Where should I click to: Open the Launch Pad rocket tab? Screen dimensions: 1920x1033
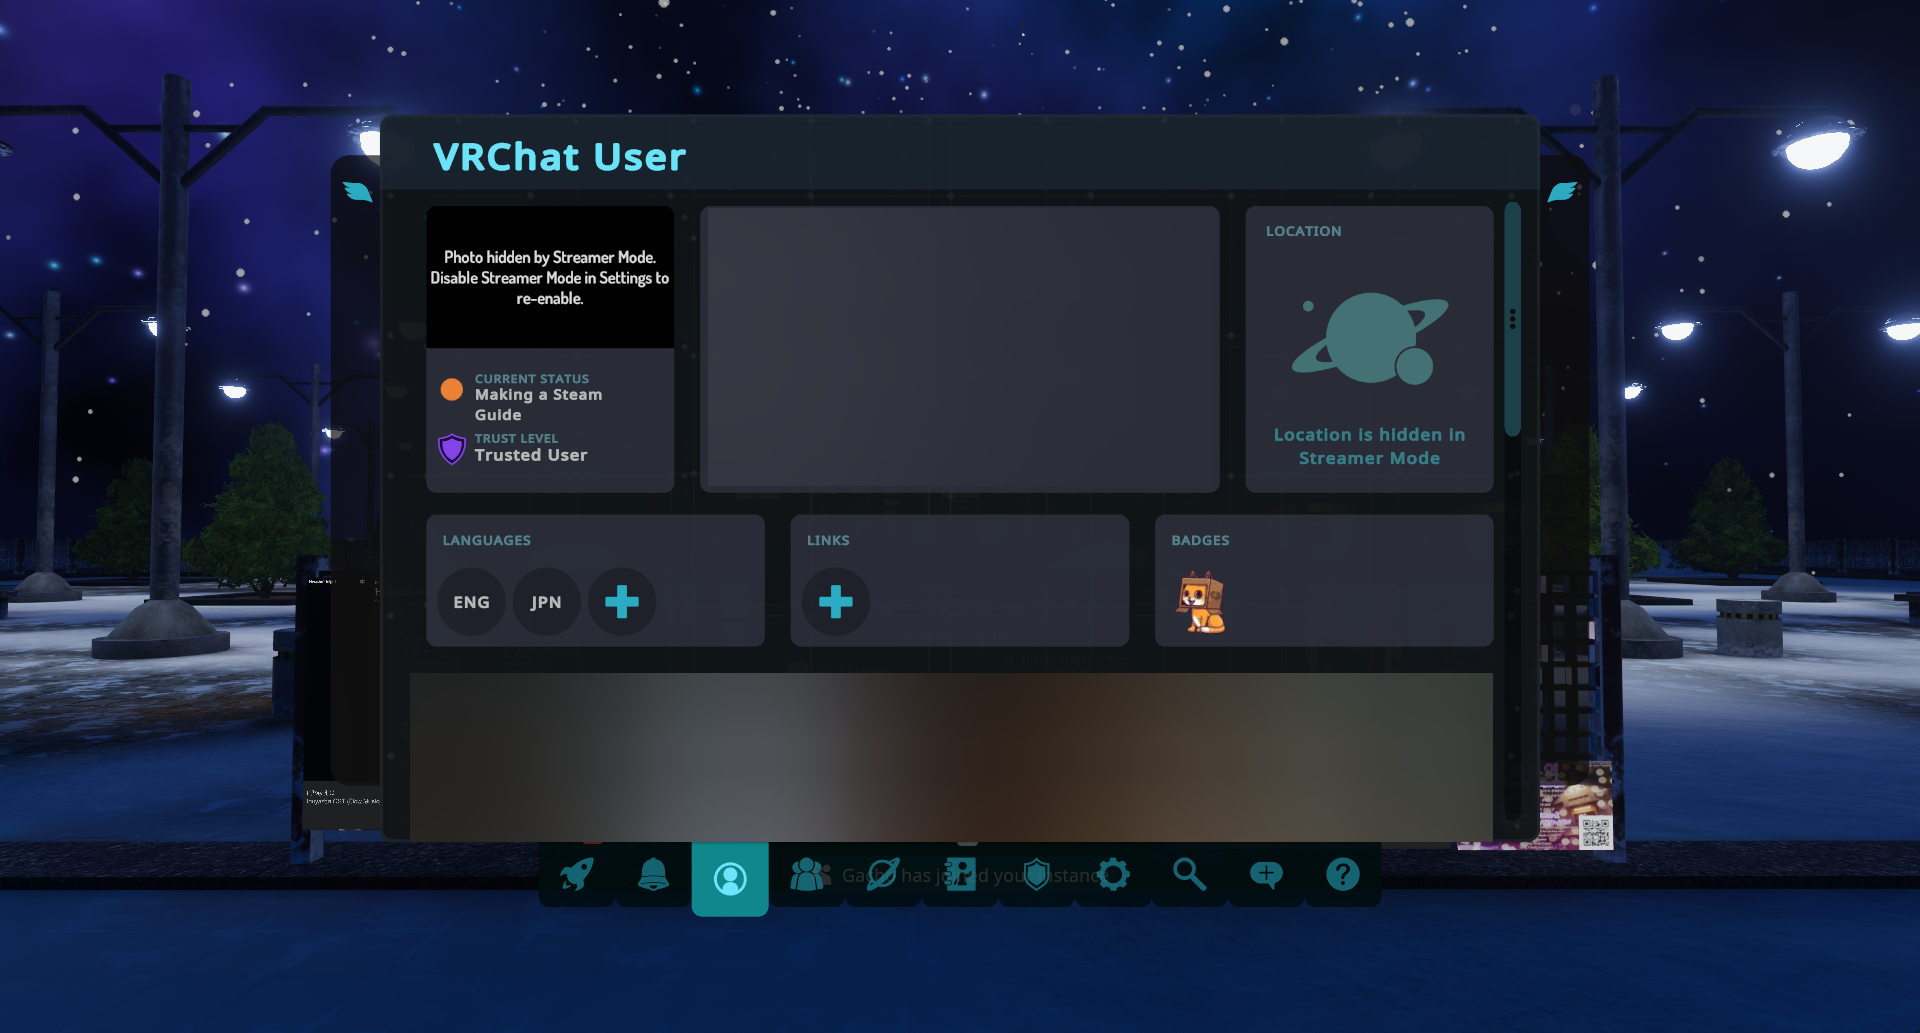click(577, 875)
